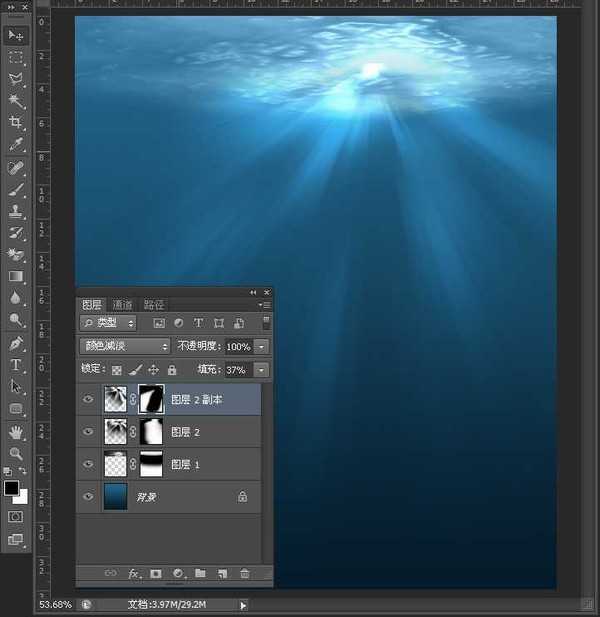Open the 类型 layer filter dropdown
600x617 pixels.
[108, 323]
